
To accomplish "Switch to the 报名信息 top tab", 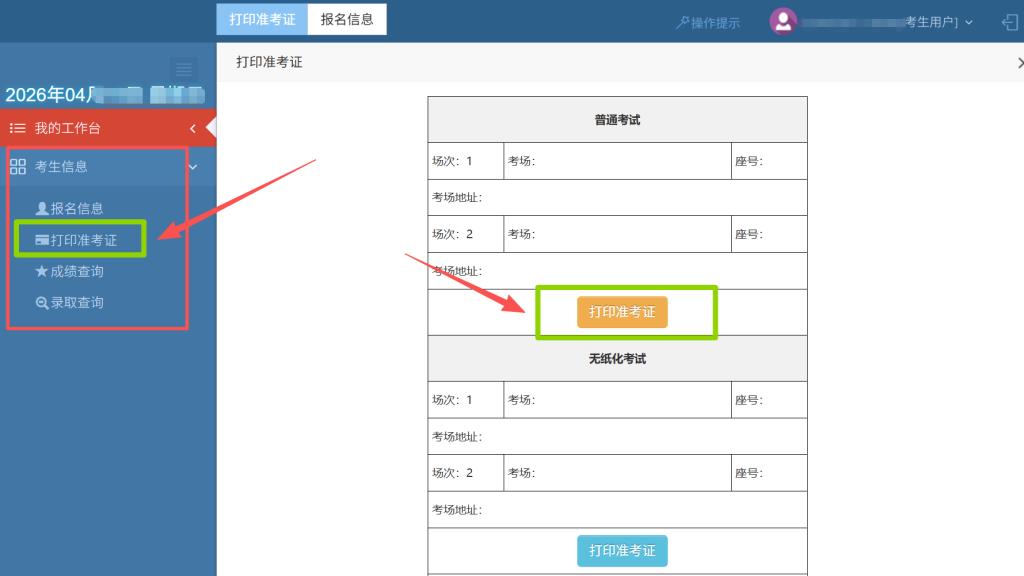I will click(347, 19).
